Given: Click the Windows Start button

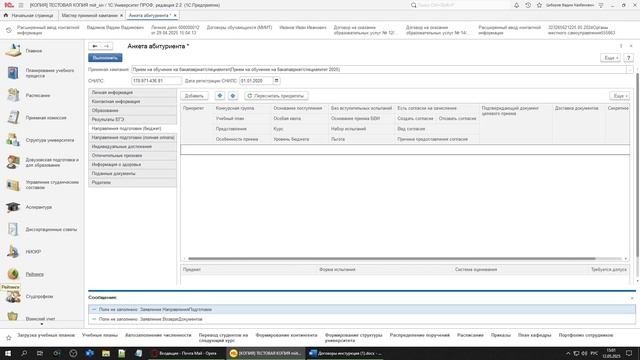Looking at the screenshot, I should coord(8,353).
